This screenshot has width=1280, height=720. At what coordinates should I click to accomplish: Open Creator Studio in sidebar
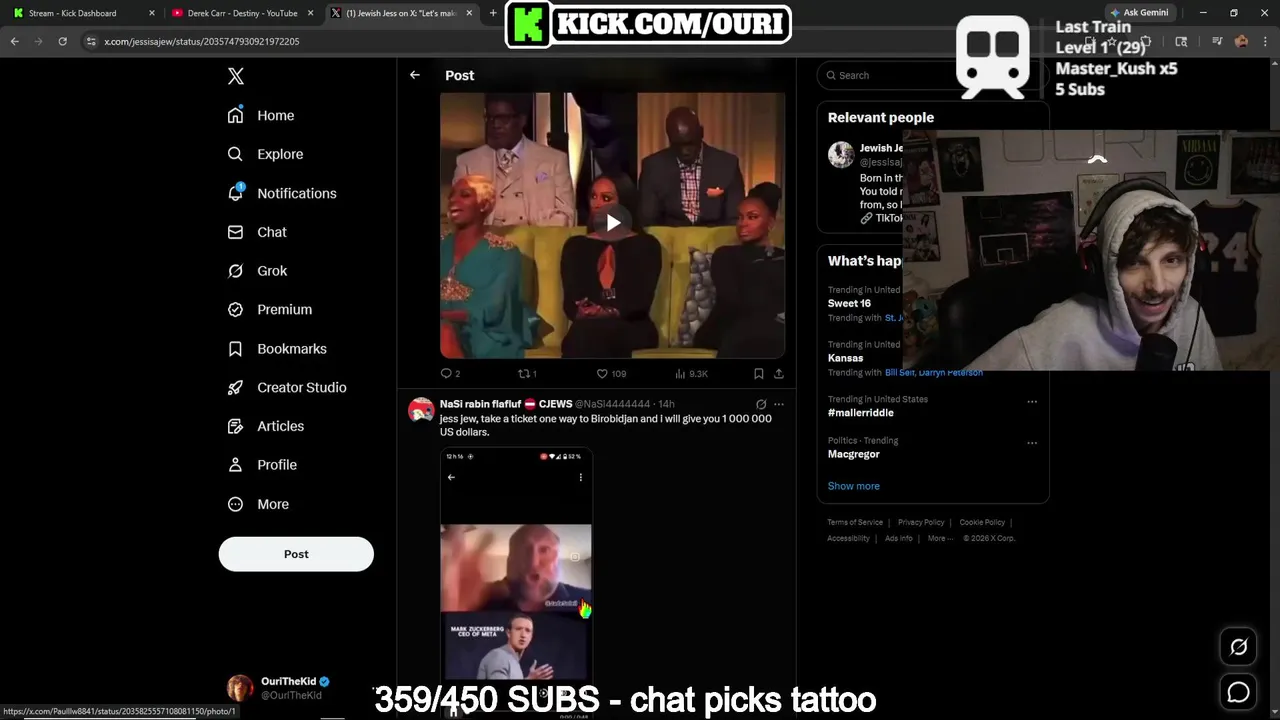point(287,387)
